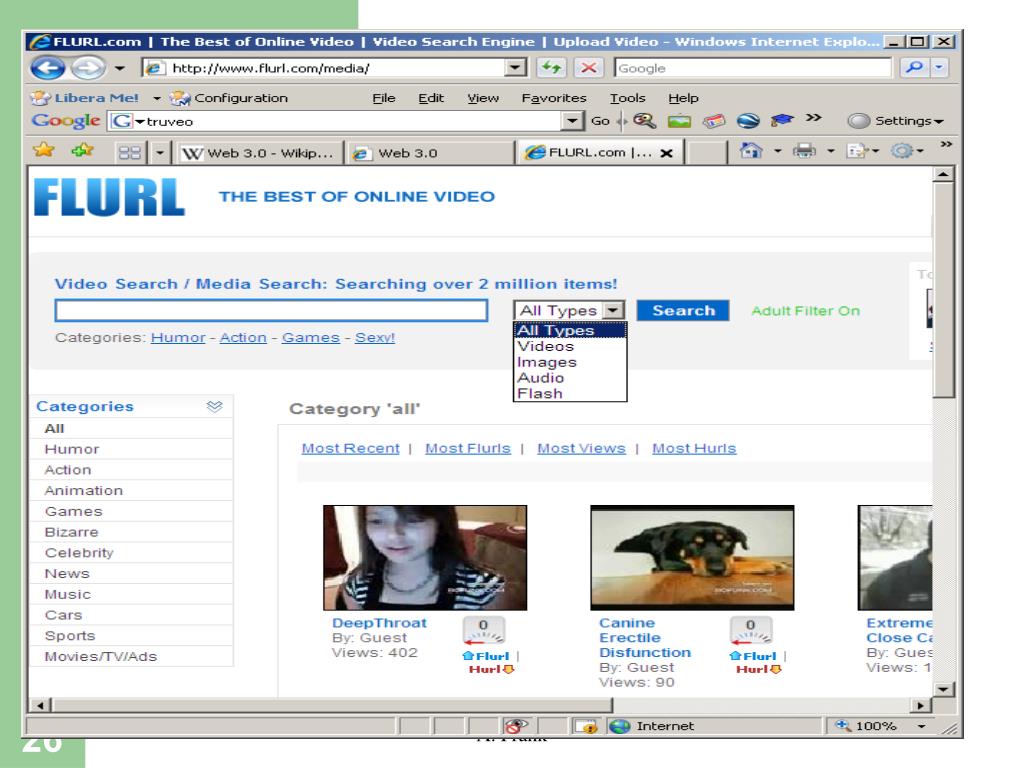Click the Print icon in the command bar

804,151
